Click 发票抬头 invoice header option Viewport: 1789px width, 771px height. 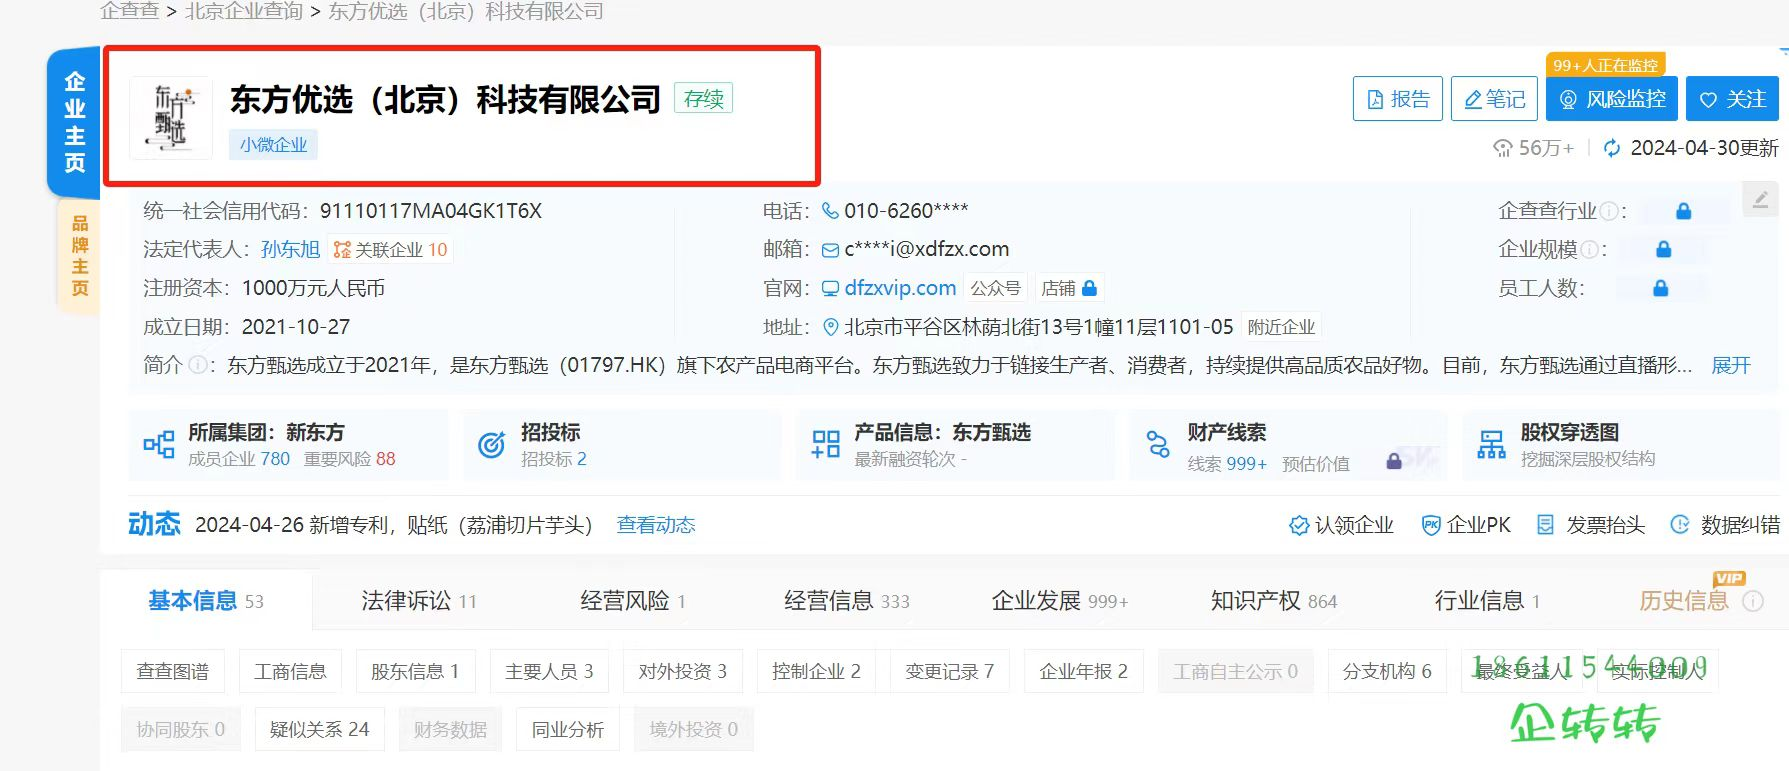click(x=1591, y=525)
